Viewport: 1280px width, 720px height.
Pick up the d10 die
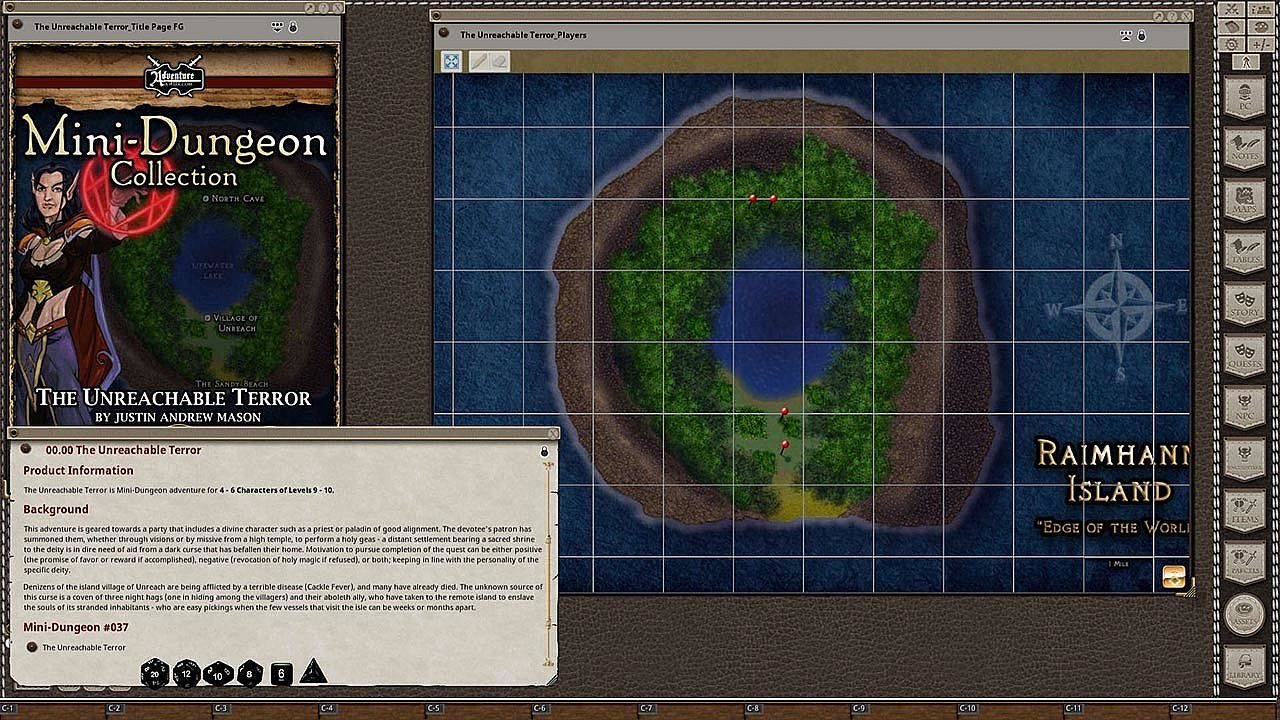coord(218,673)
